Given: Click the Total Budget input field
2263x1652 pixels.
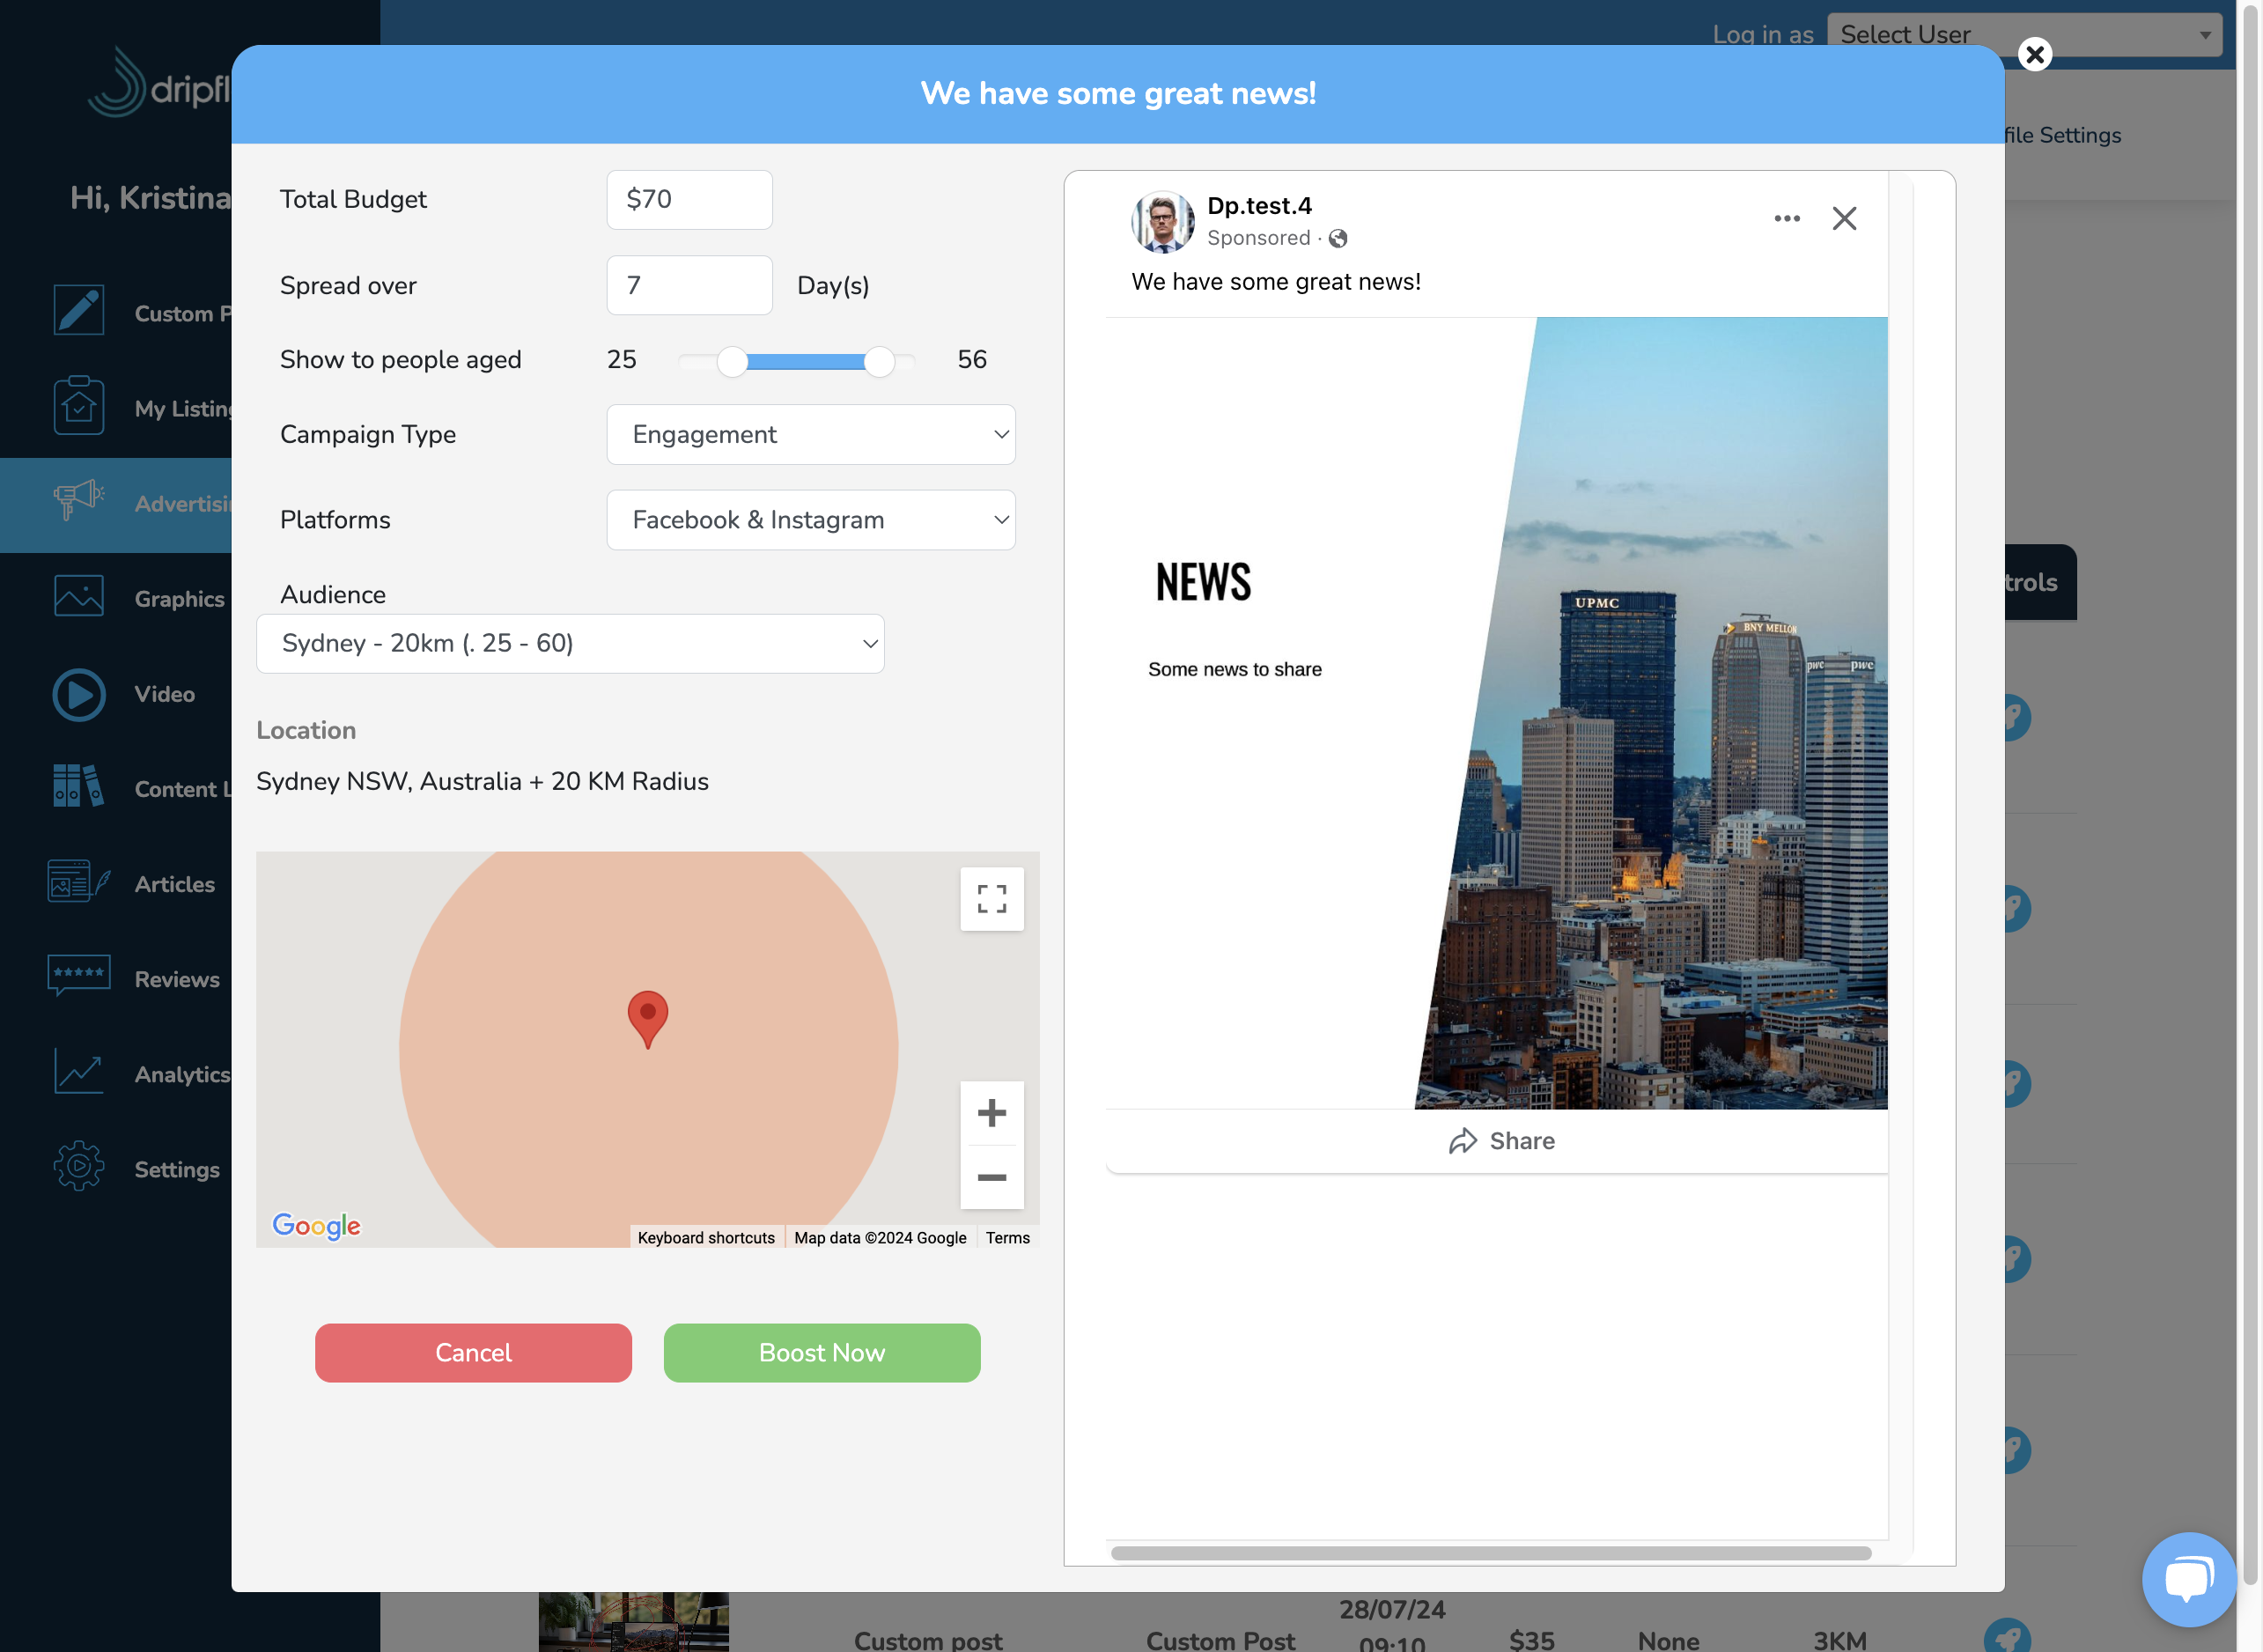Looking at the screenshot, I should point(689,199).
